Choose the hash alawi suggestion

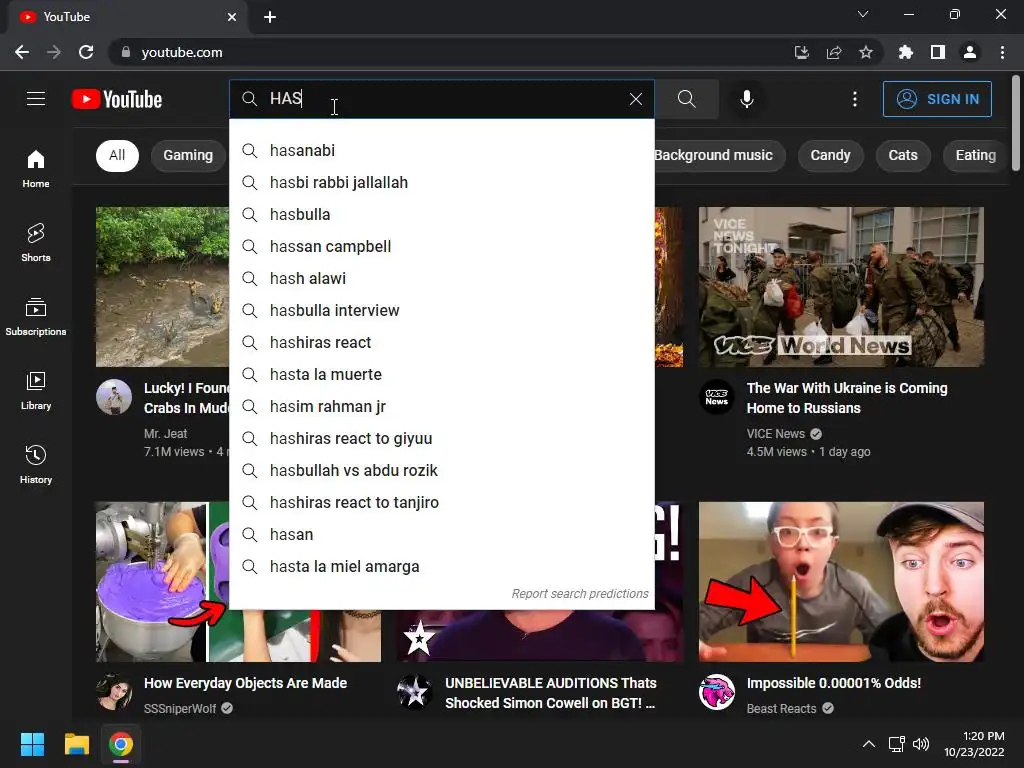[441, 278]
